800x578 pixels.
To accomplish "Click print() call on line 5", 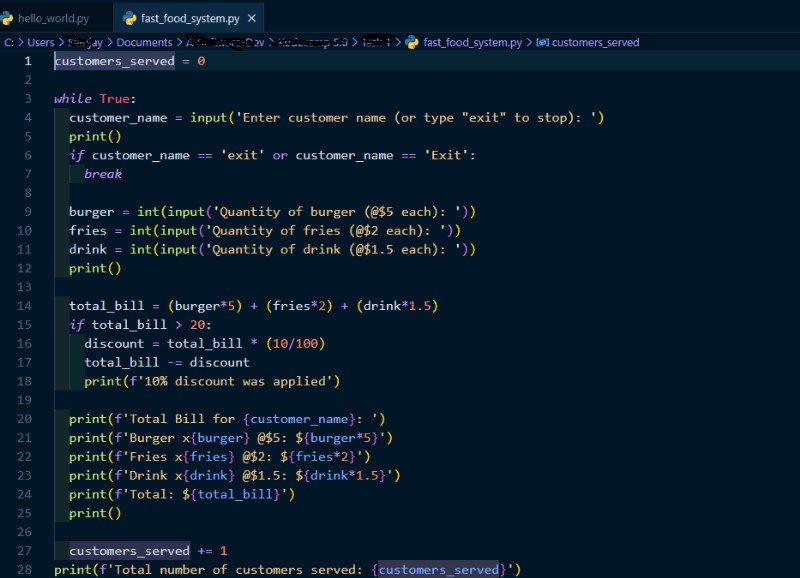I will 95,137.
